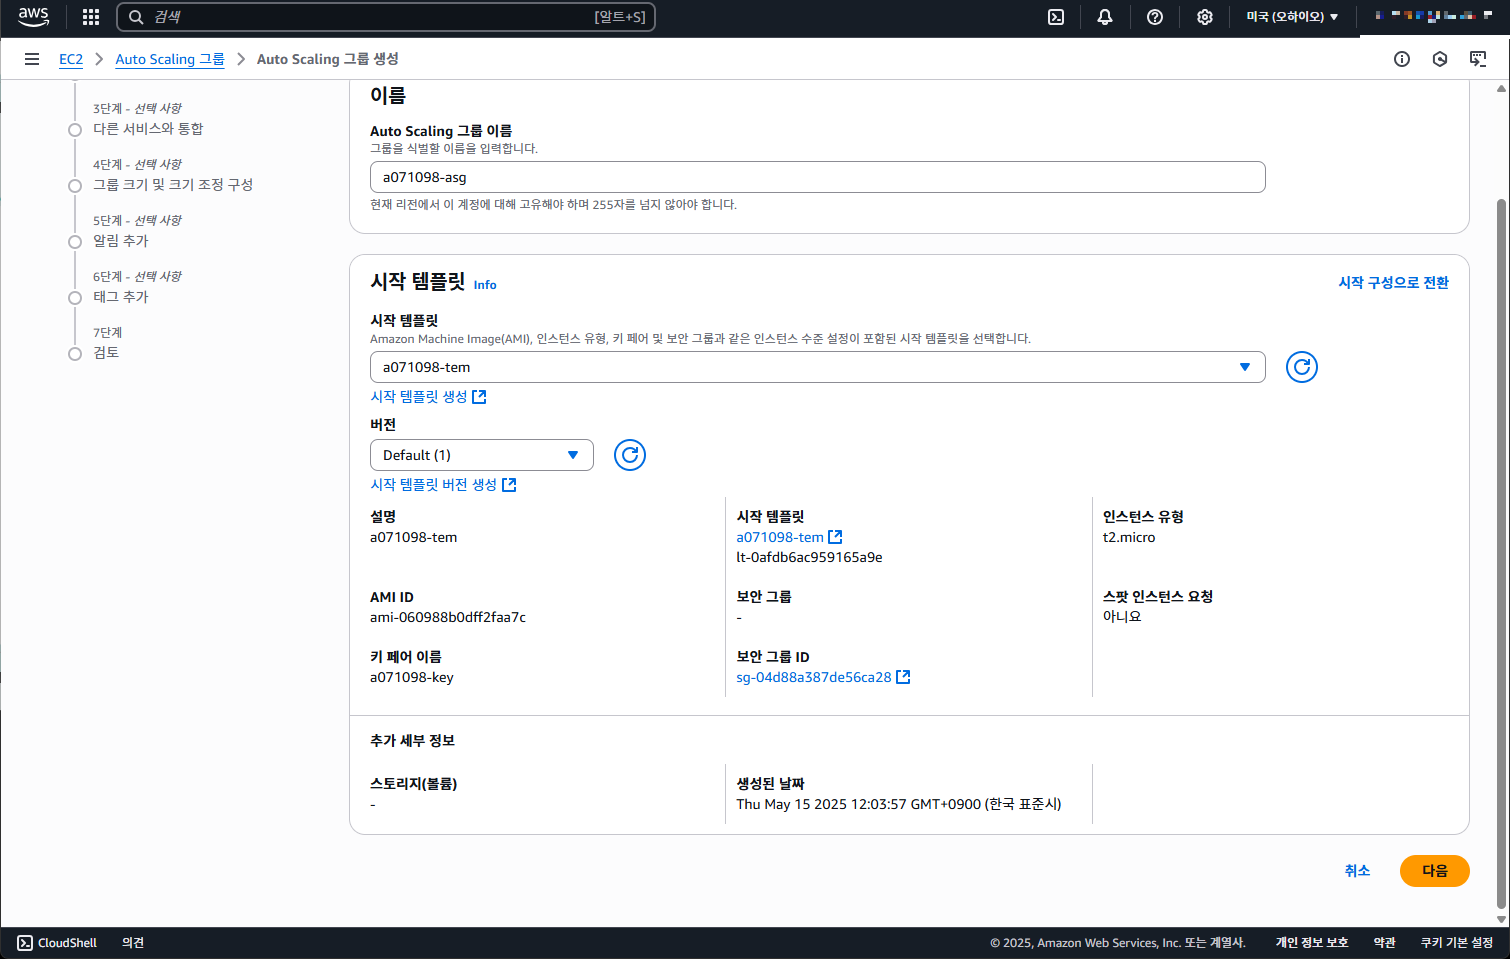Click the 시작 템플릿 생성 link
Viewport: 1510px width, 959px height.
point(419,397)
